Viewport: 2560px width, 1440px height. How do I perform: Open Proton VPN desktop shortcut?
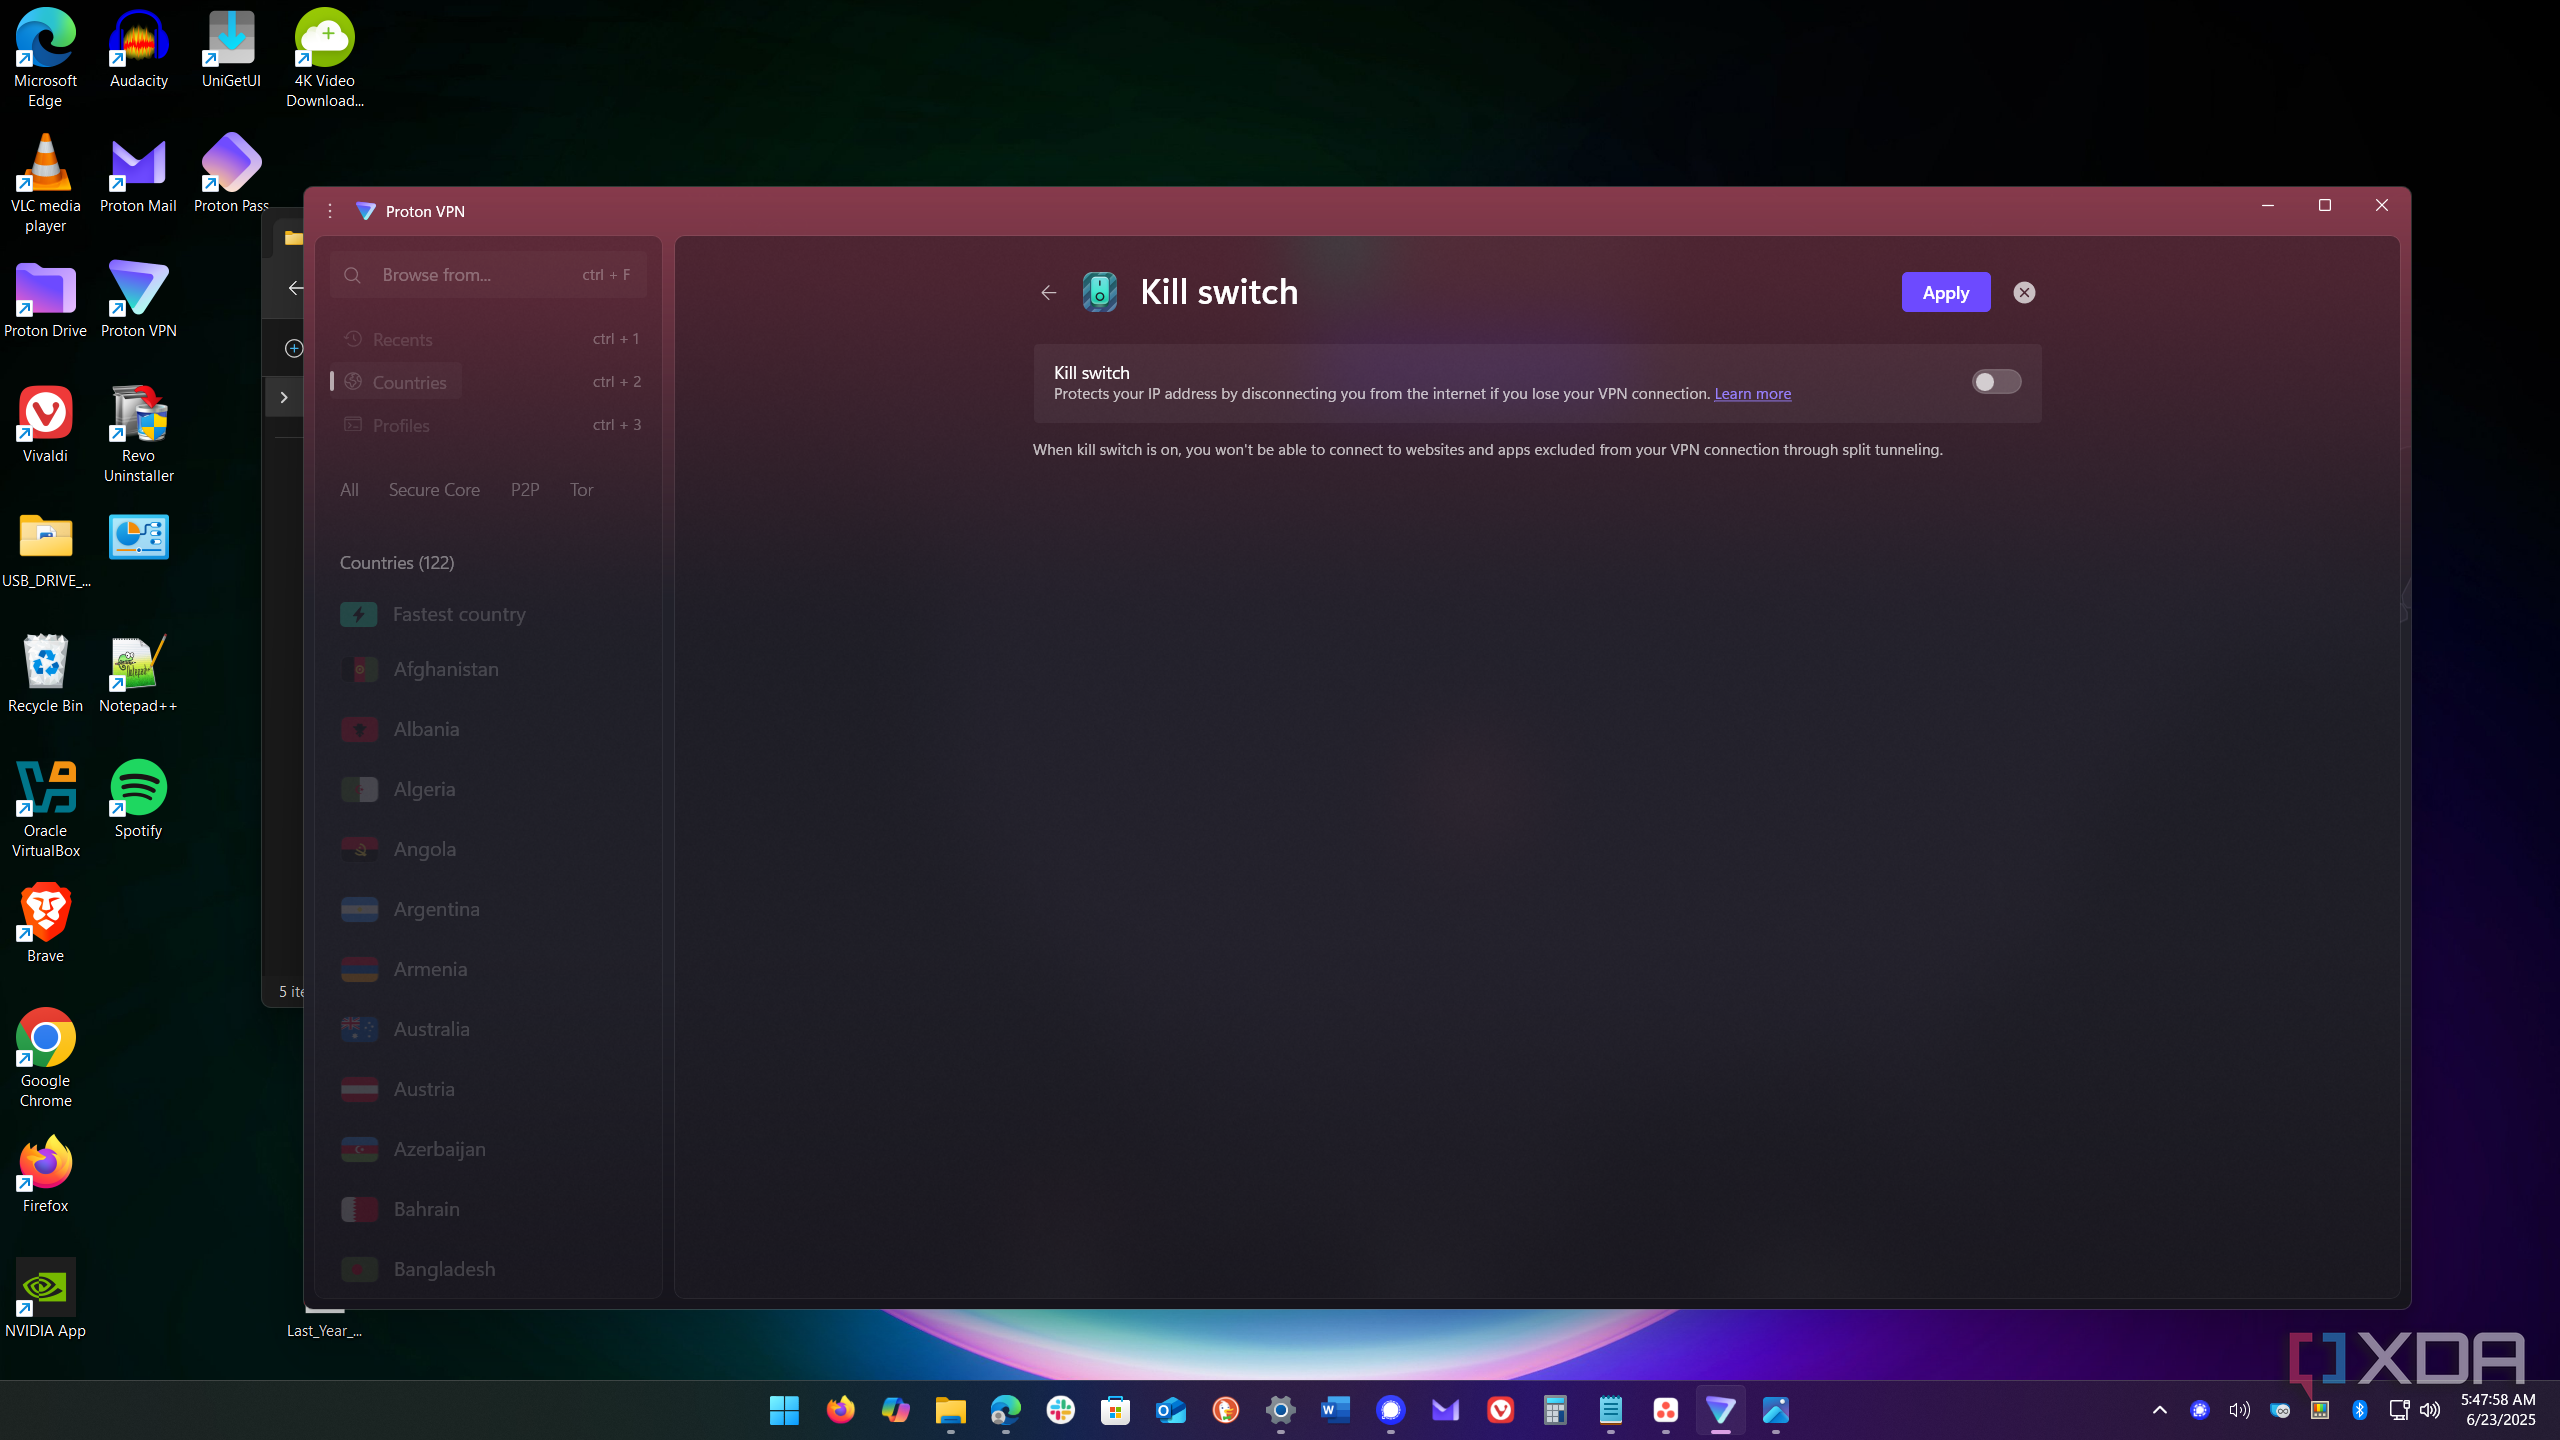click(138, 298)
